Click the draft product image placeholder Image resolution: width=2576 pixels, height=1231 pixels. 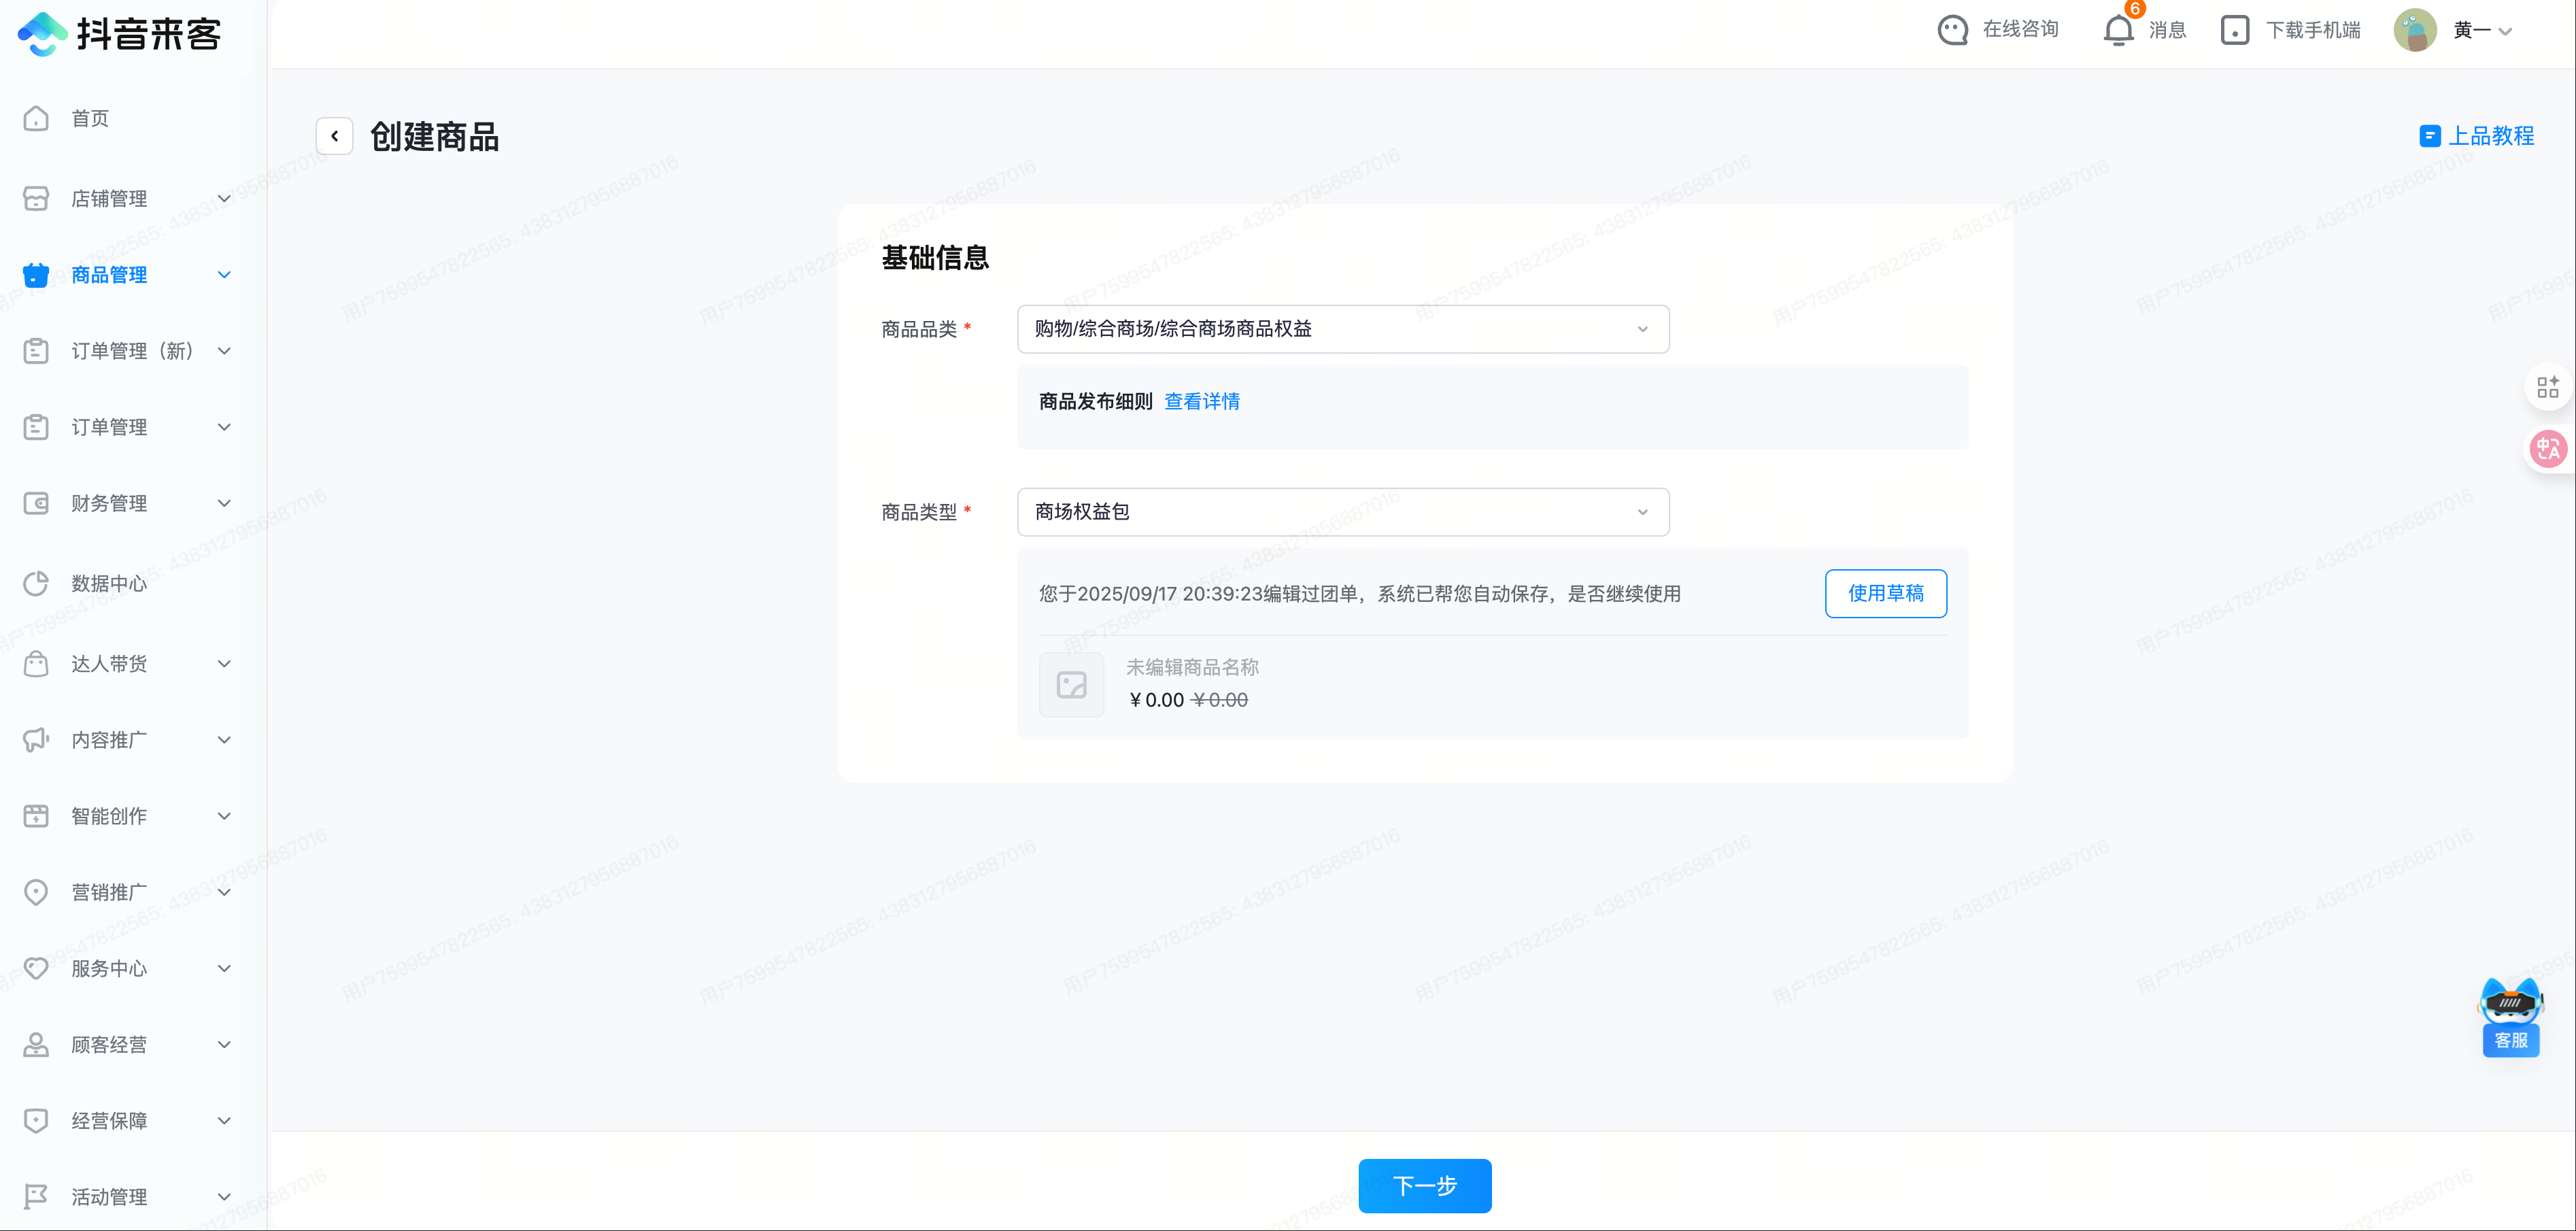tap(1071, 685)
